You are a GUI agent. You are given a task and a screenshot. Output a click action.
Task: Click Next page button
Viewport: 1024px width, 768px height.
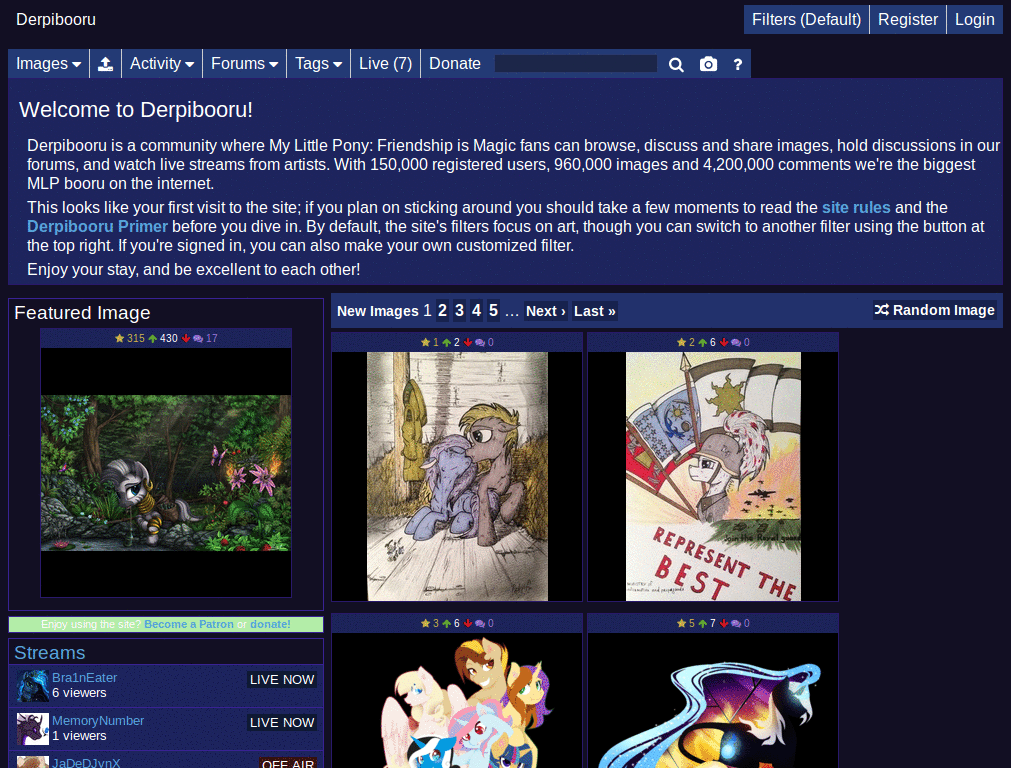tap(545, 311)
